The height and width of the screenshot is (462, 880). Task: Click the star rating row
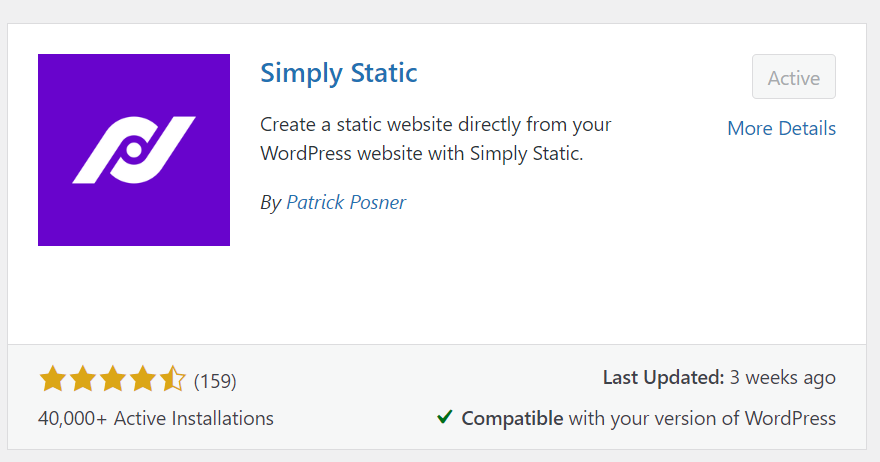(112, 378)
